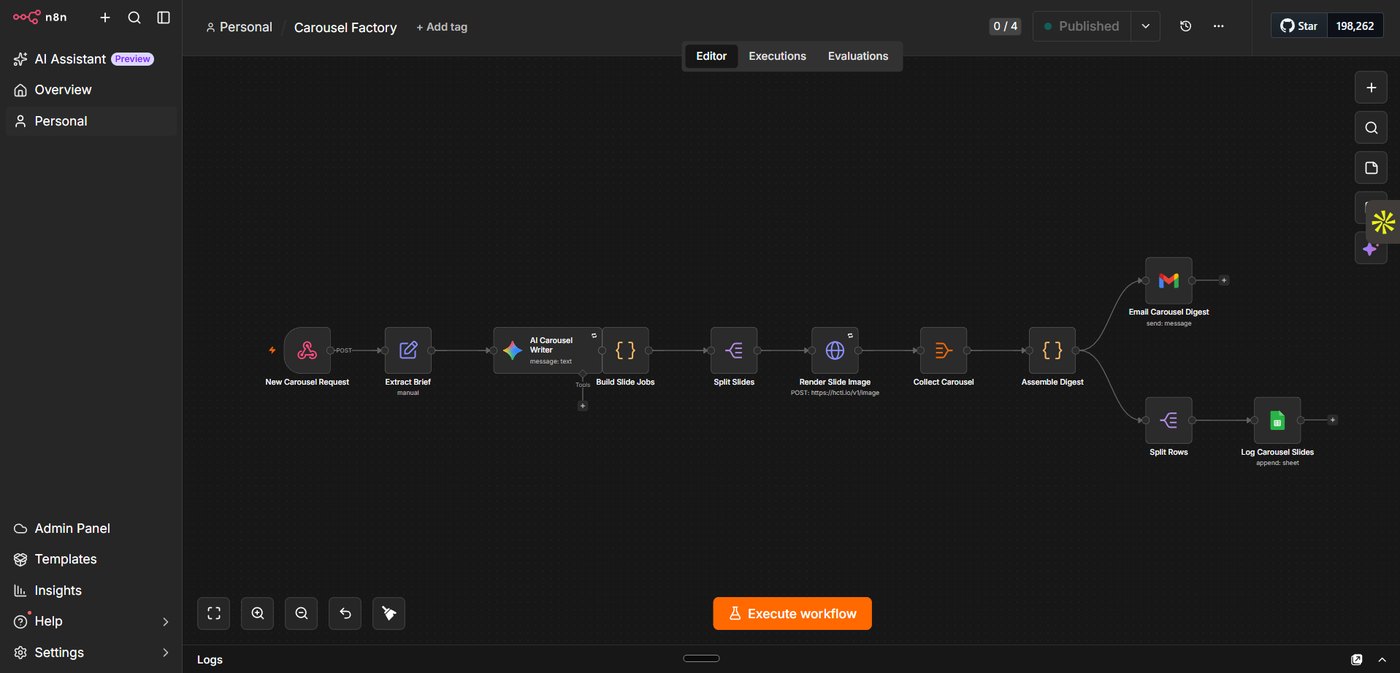The height and width of the screenshot is (673, 1400).
Task: Expand the Help menu
Action: click(91, 621)
